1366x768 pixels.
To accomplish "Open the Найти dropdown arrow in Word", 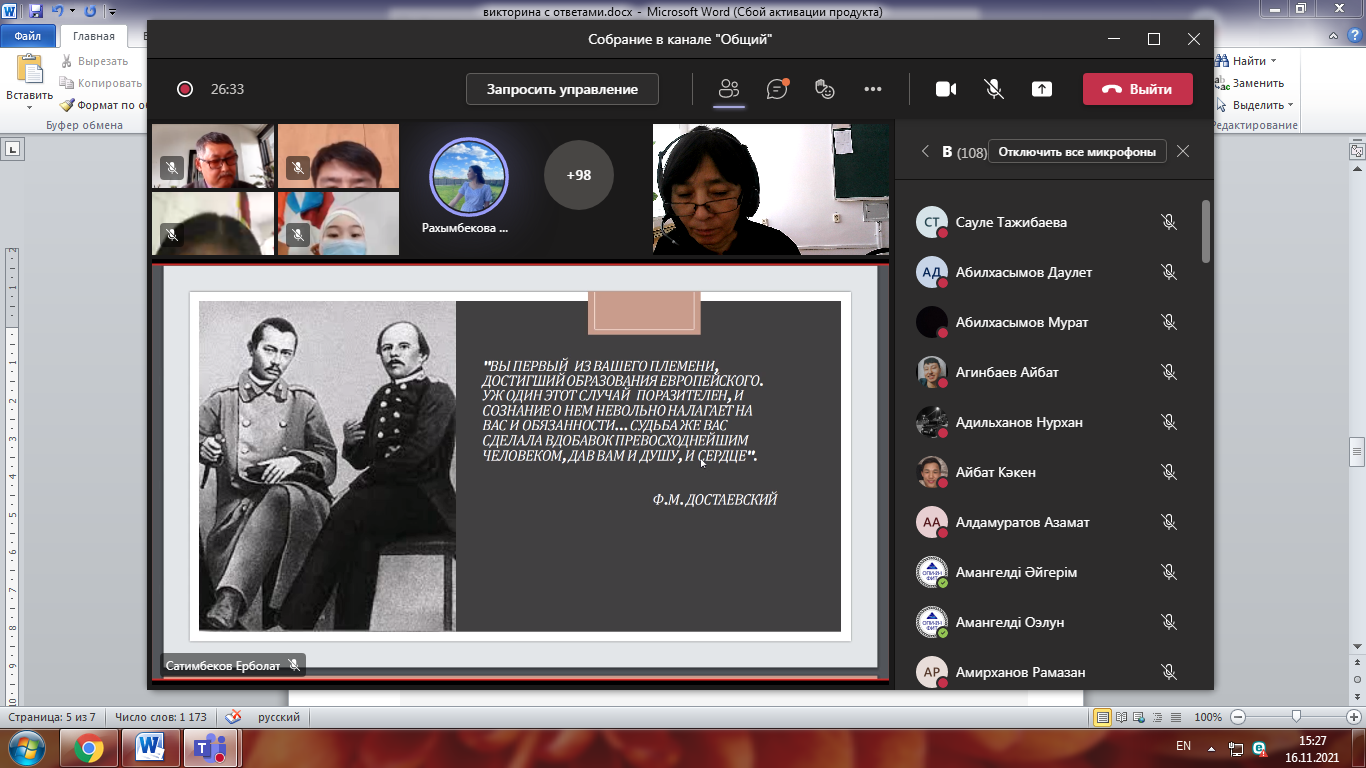I will [x=1274, y=61].
